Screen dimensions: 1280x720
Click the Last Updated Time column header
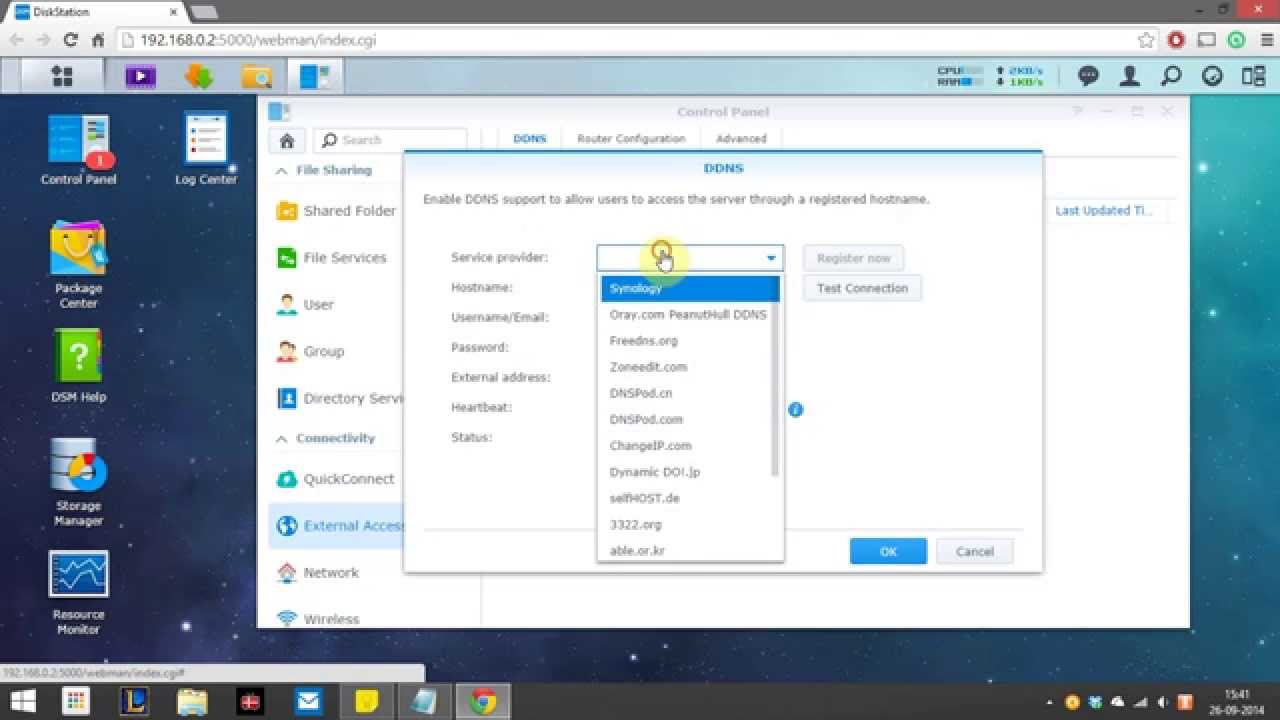[1104, 211]
